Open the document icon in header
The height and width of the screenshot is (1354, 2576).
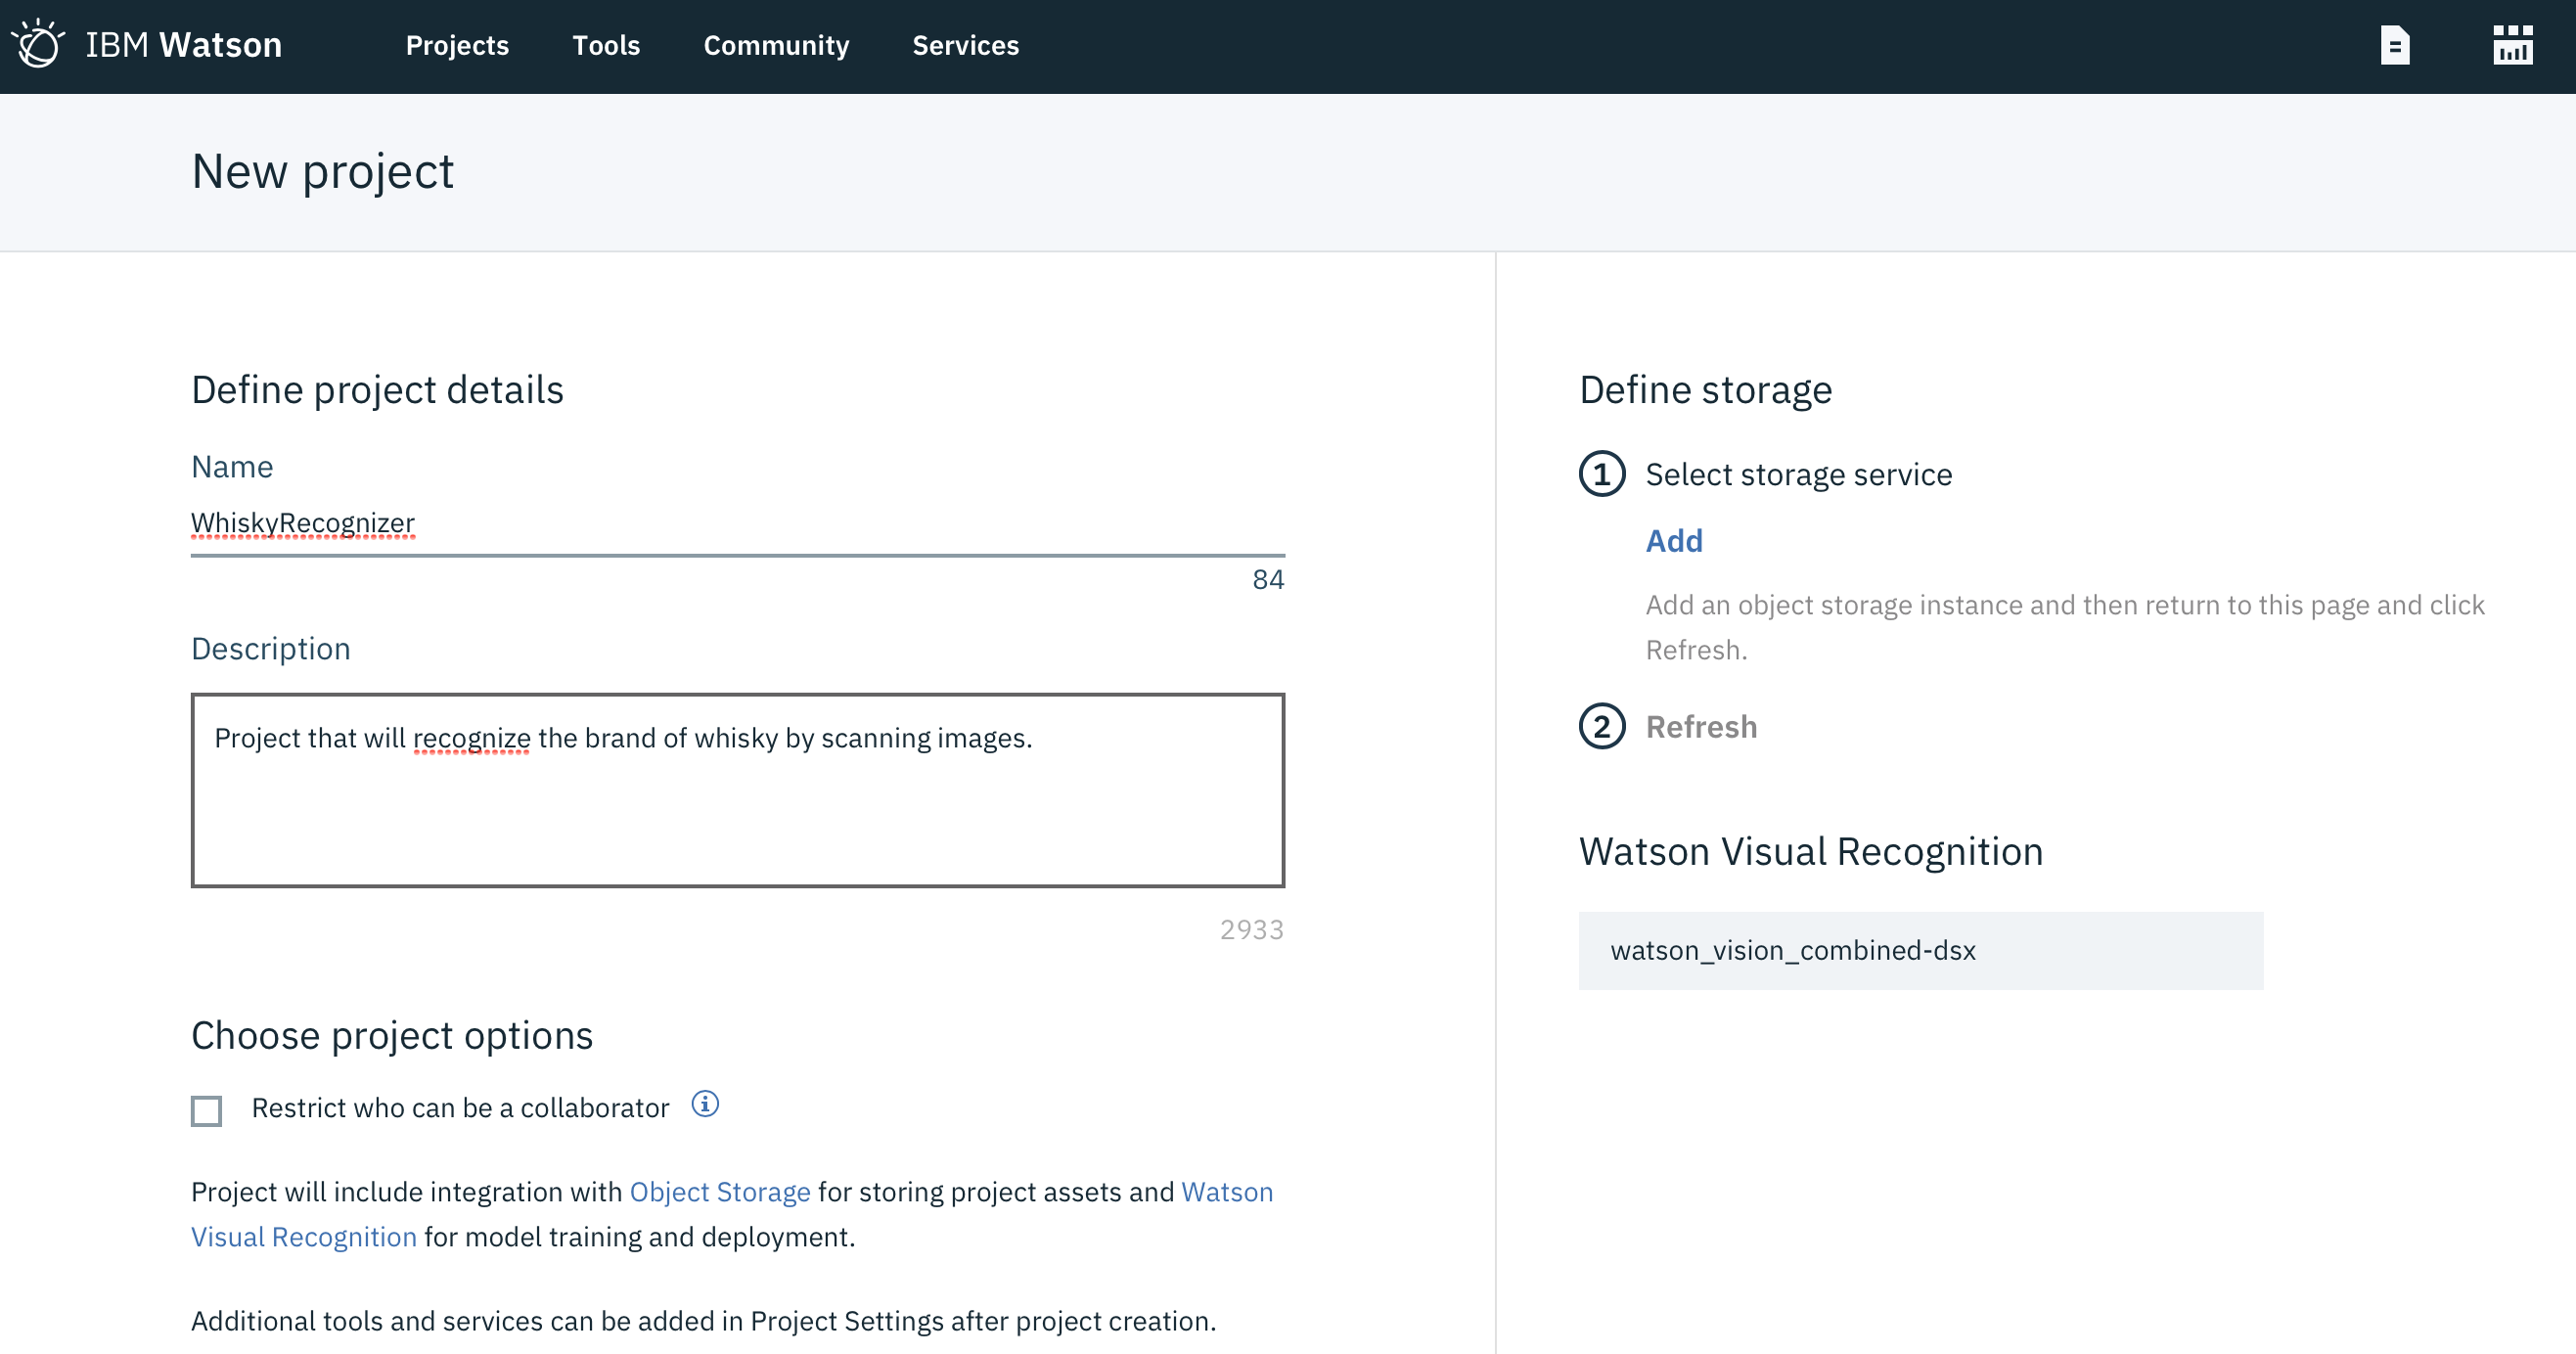[2394, 45]
